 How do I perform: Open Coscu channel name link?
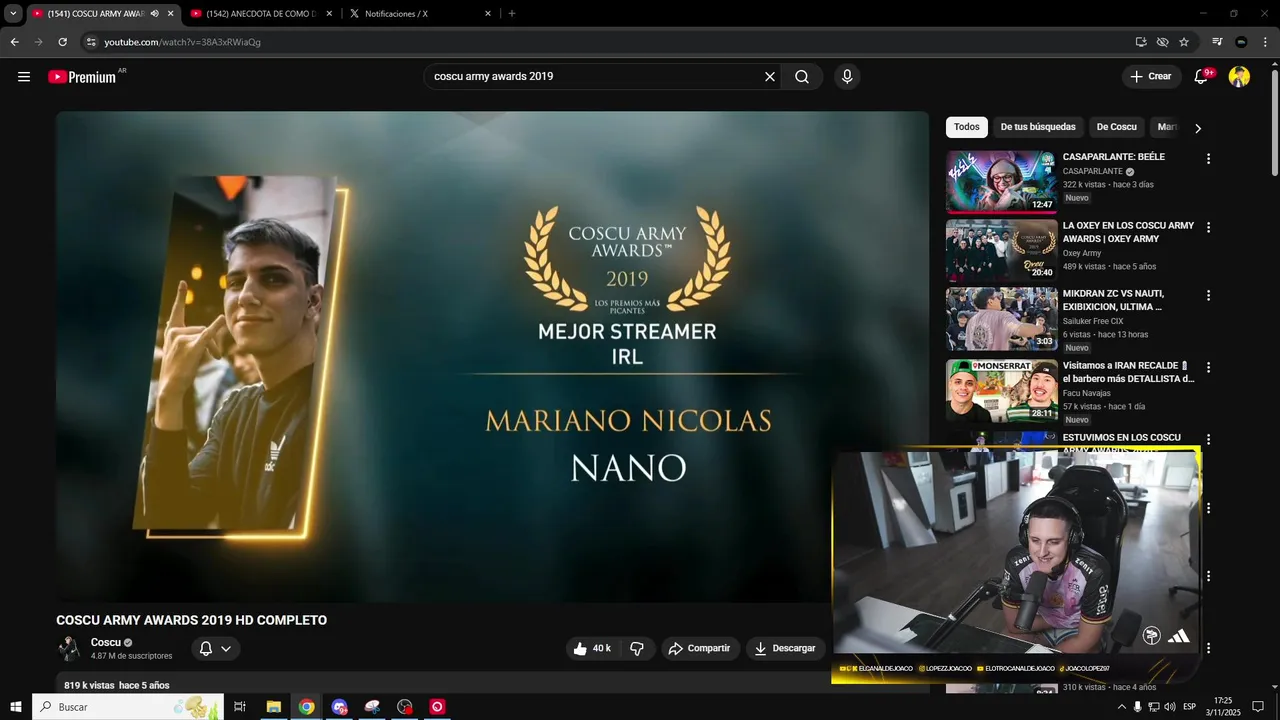click(x=106, y=642)
